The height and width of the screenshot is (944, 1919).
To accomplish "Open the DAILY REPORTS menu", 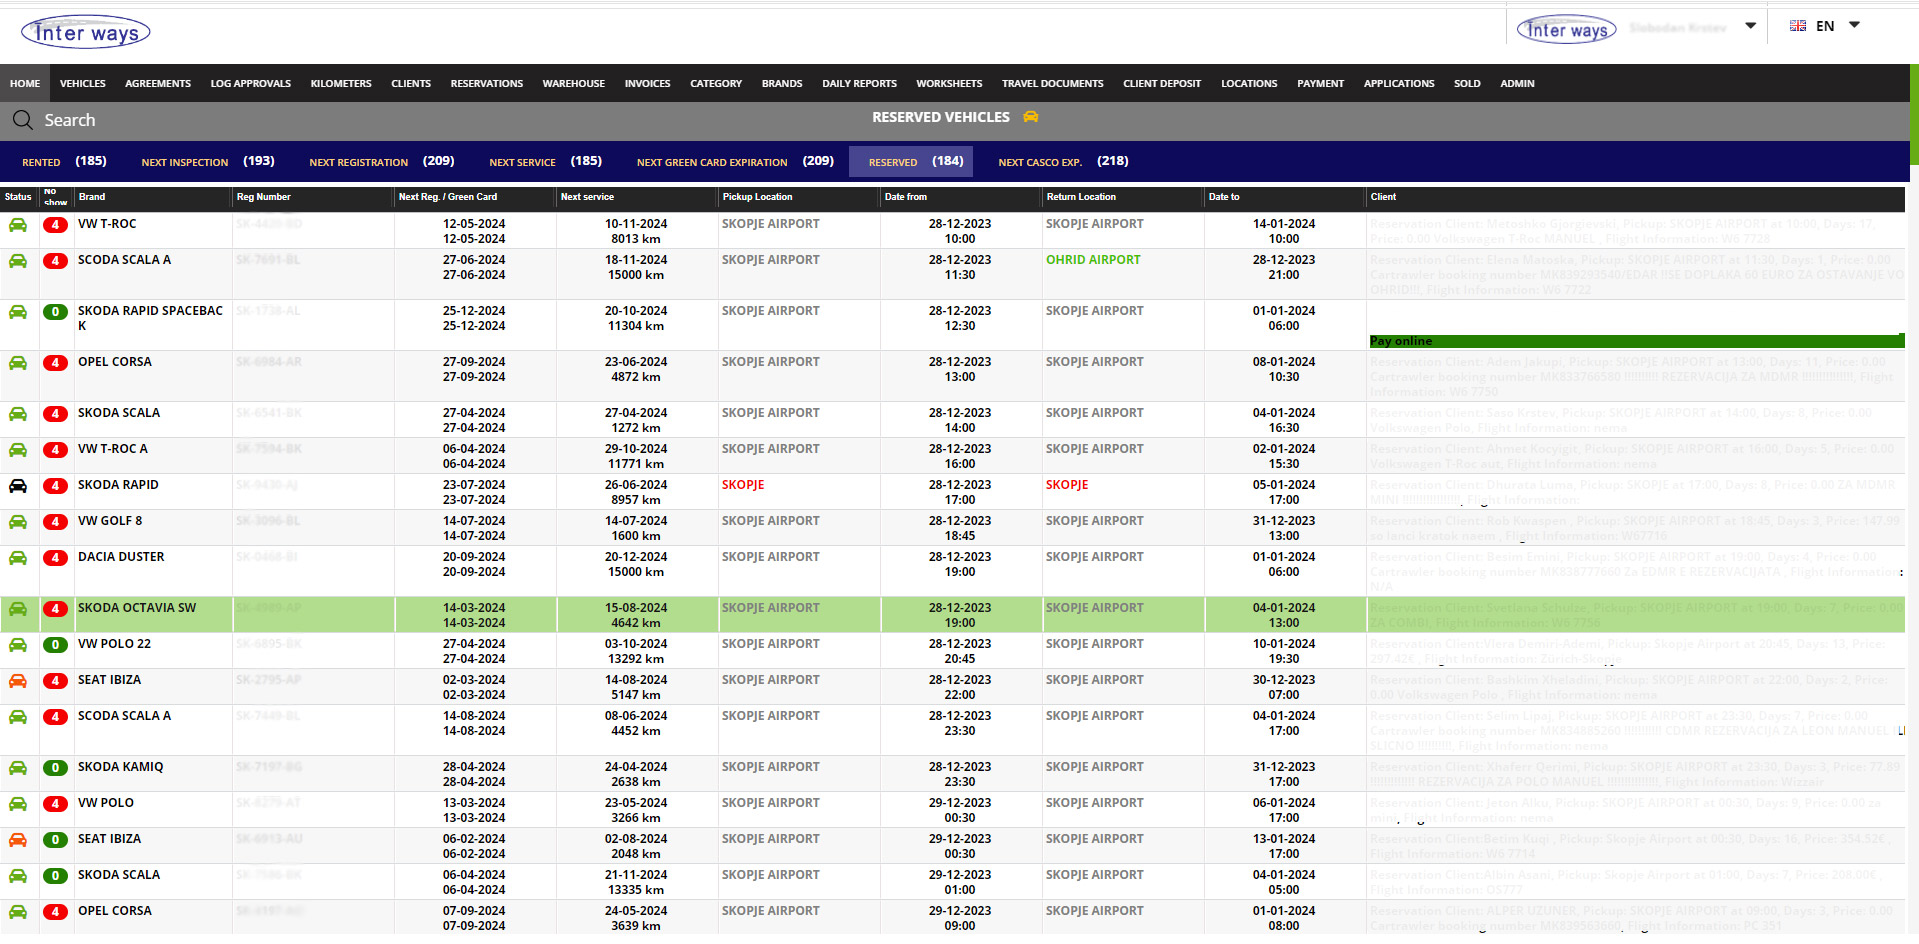I will (x=859, y=83).
